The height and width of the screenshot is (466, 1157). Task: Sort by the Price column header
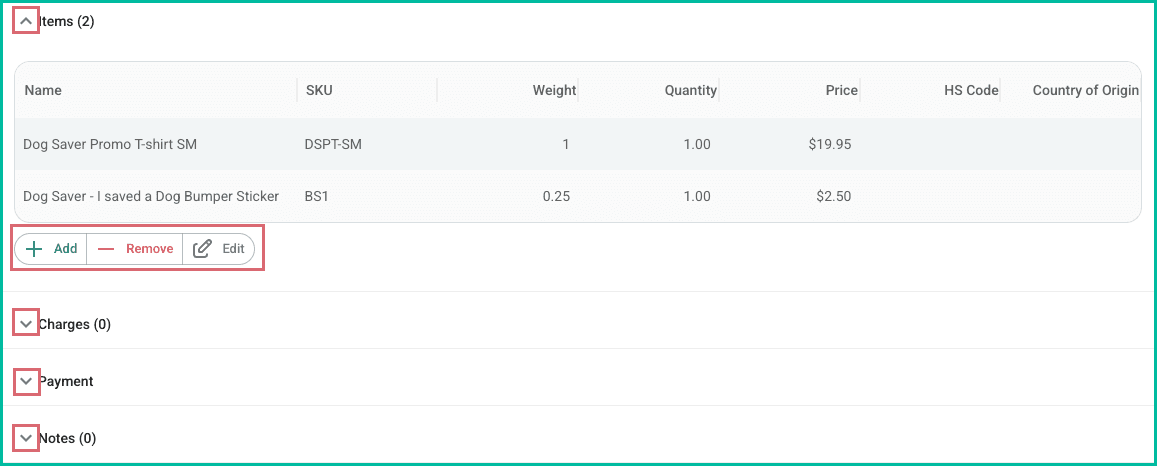point(841,90)
